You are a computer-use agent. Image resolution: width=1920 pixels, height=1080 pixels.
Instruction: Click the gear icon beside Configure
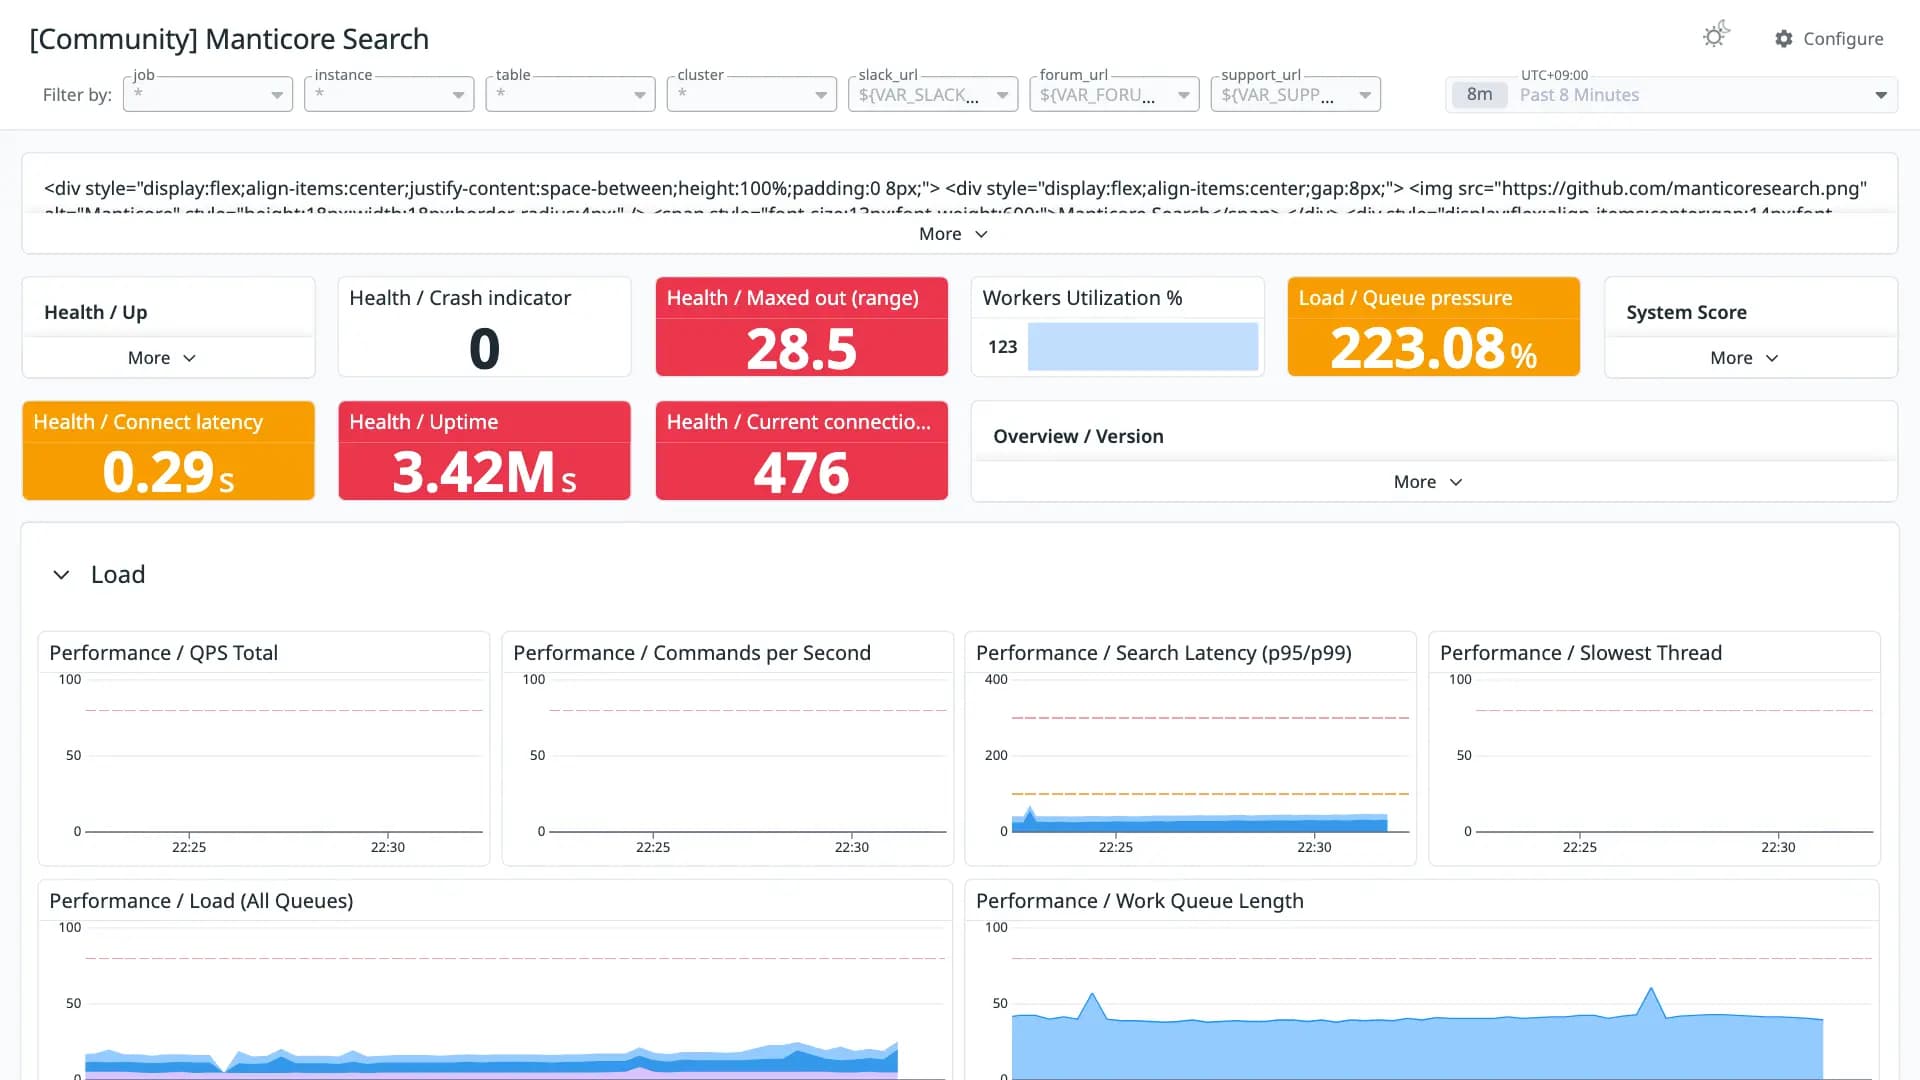1784,39
